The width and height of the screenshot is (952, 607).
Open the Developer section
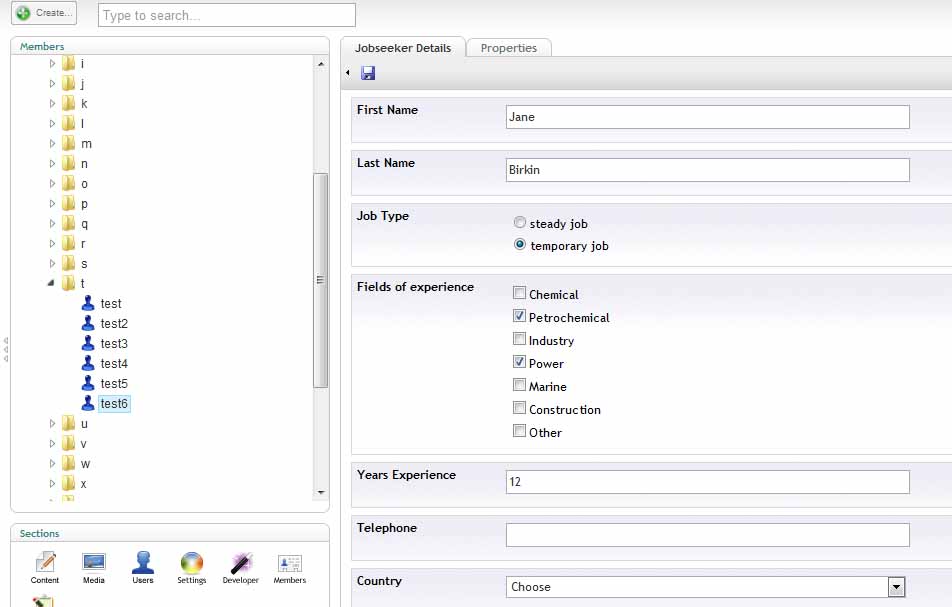(240, 566)
